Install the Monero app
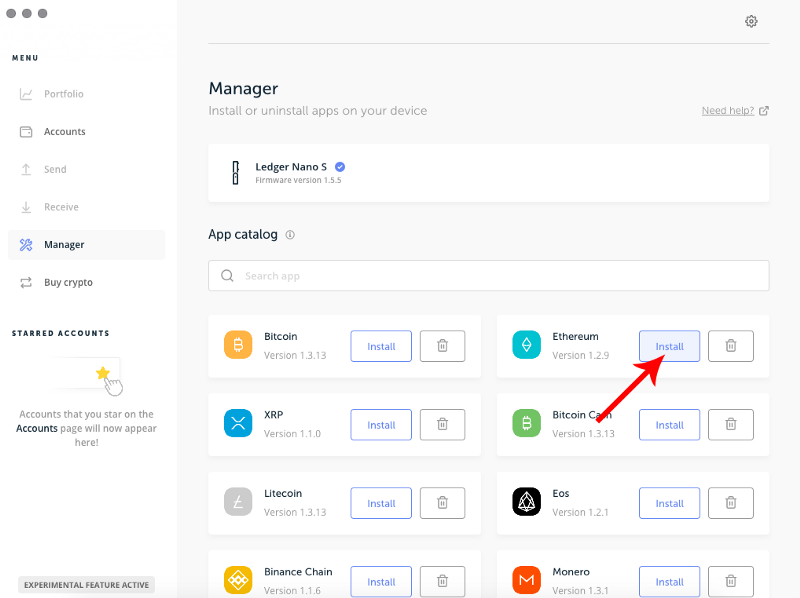 pos(669,582)
